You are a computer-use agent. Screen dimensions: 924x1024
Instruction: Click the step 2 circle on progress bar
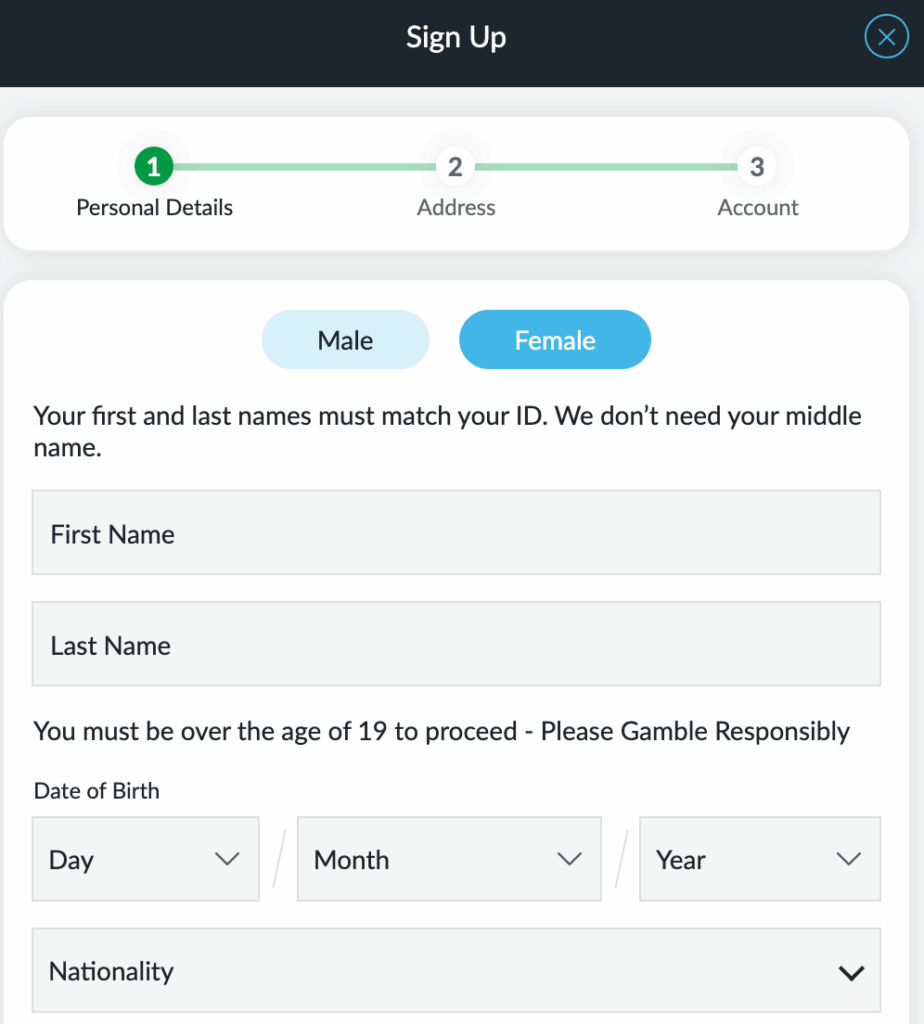pos(456,166)
